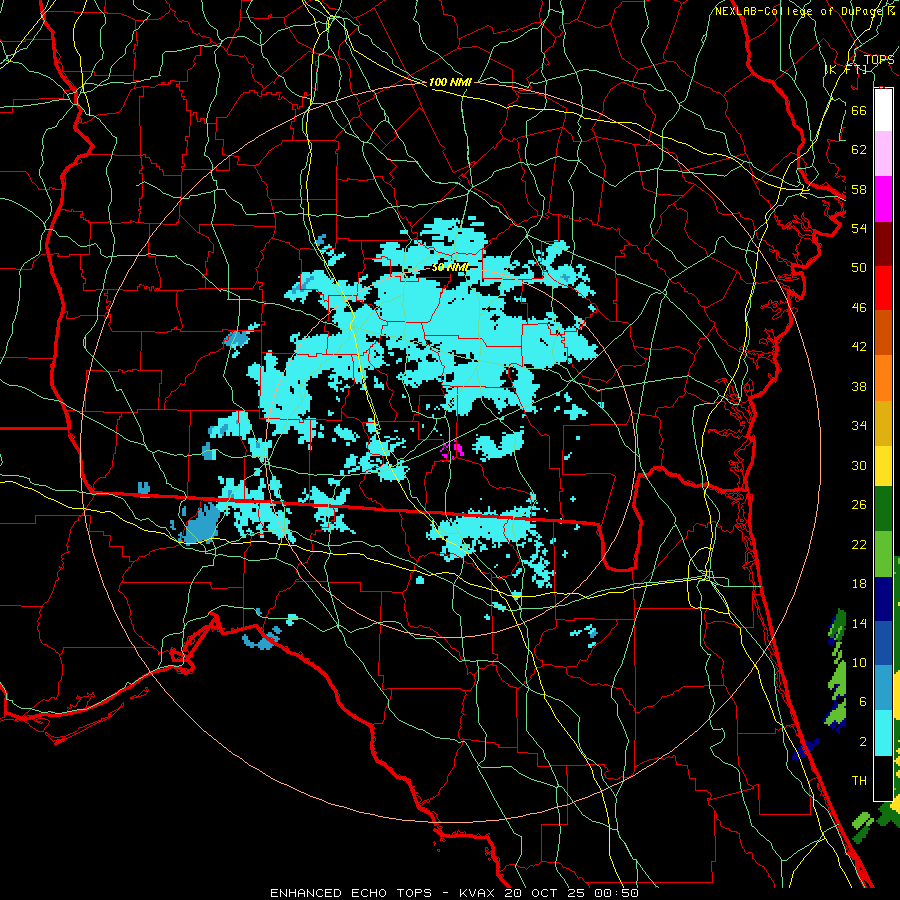Click the "38" scale value label

coord(859,386)
